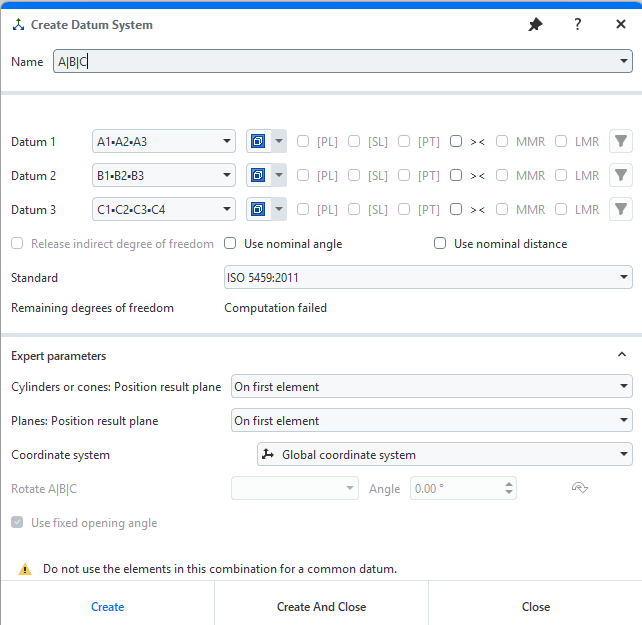The image size is (642, 625).
Task: Toggle the Datum 1 >< checkbox
Action: 456,142
